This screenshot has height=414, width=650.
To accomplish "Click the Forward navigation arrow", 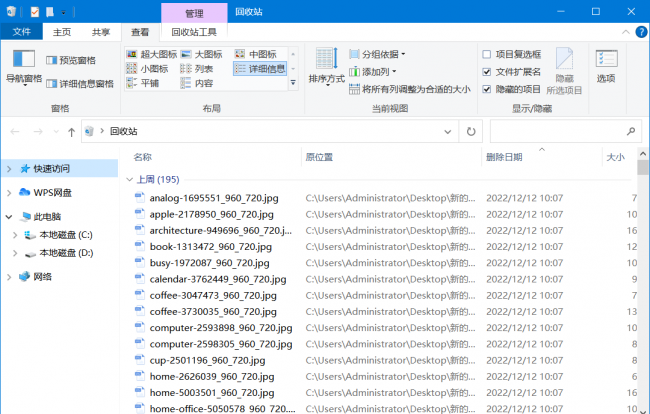I will pyautogui.click(x=38, y=132).
